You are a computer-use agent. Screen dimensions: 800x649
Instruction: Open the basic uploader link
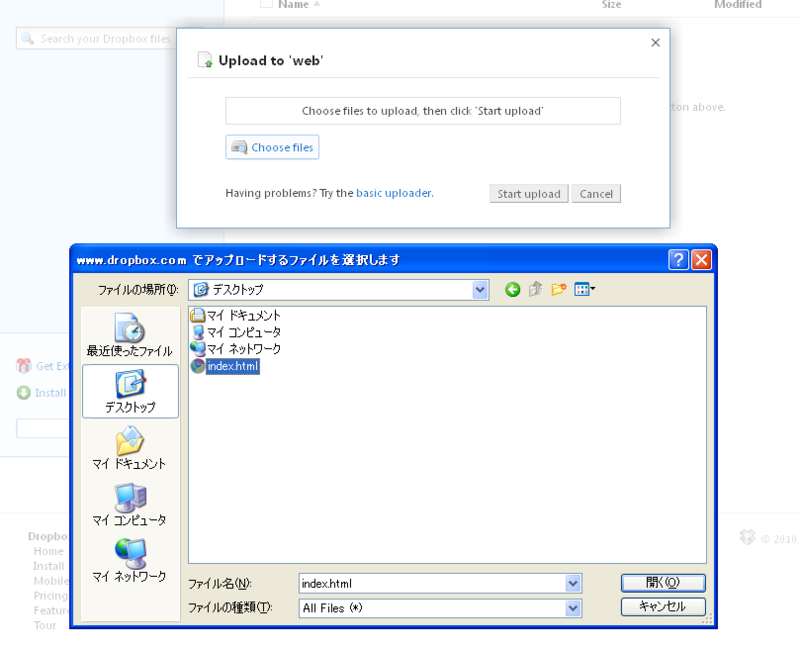tap(393, 192)
